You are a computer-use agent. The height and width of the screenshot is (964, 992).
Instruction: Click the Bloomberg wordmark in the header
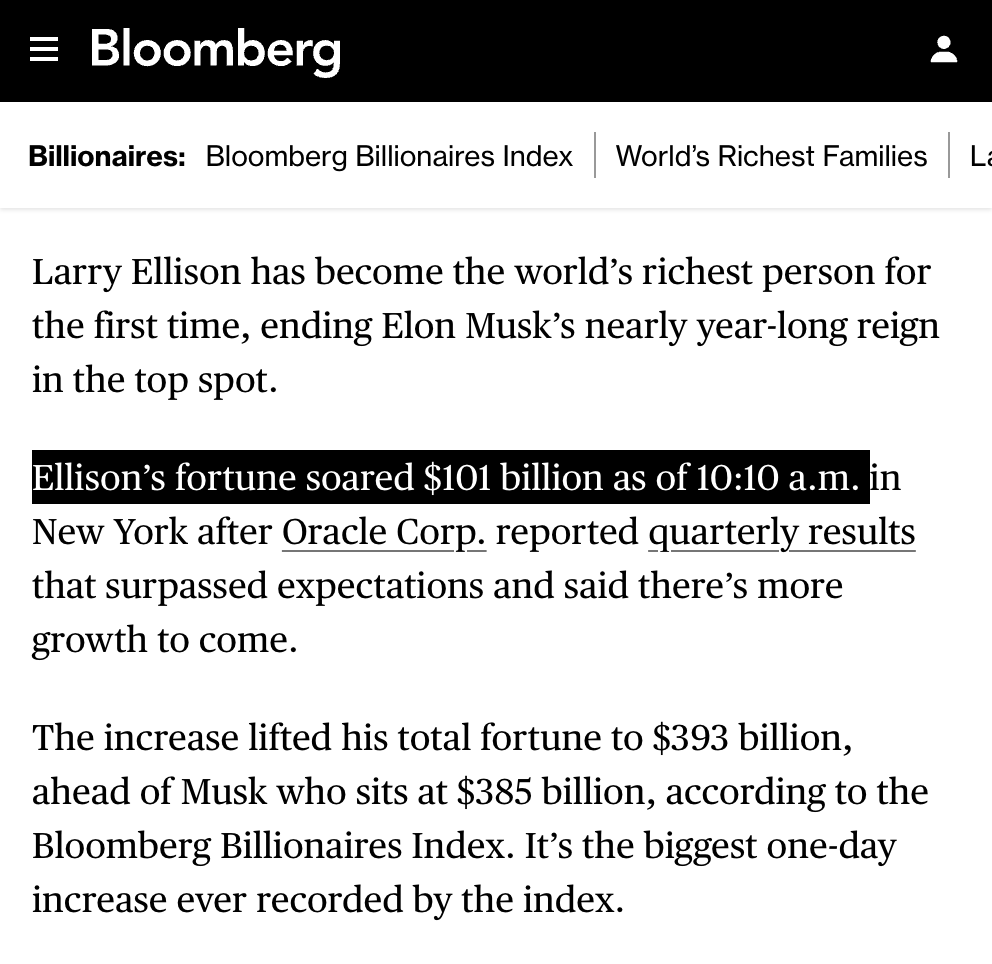tap(215, 52)
